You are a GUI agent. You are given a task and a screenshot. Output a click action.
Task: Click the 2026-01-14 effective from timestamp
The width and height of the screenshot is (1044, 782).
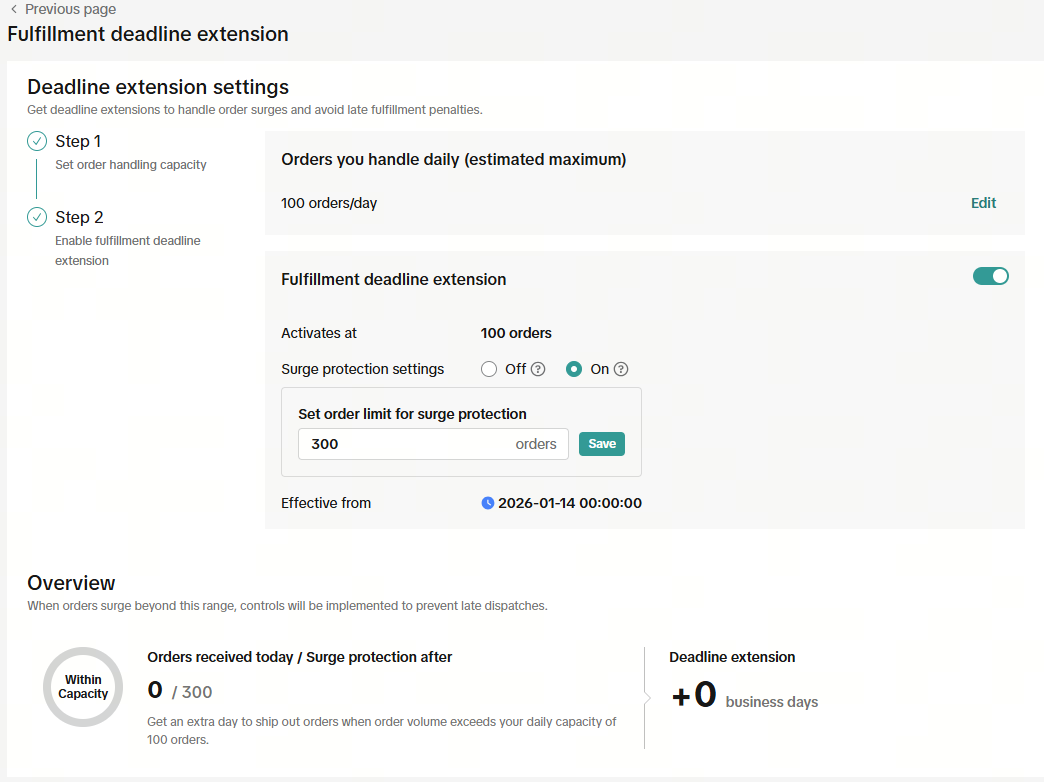[570, 503]
